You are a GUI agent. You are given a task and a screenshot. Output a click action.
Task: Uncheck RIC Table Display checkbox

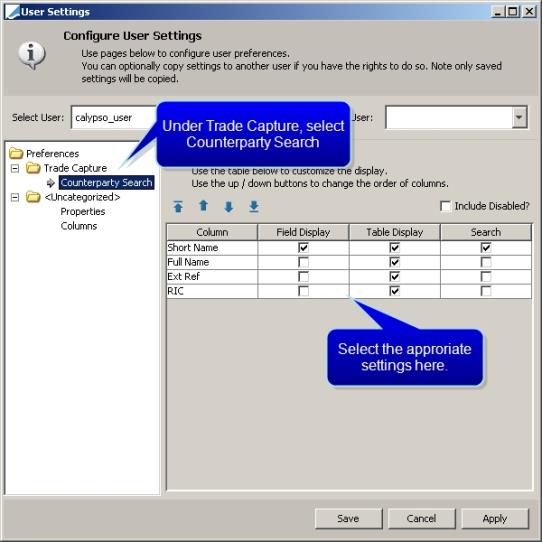click(x=394, y=291)
